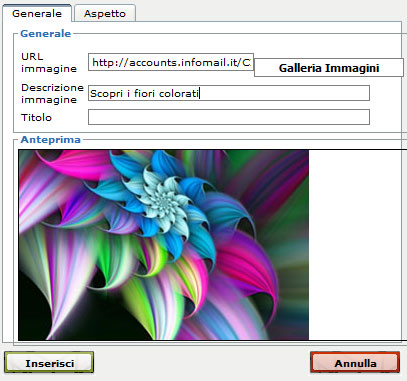Click the flower preview image
This screenshot has width=407, height=381.
click(164, 245)
